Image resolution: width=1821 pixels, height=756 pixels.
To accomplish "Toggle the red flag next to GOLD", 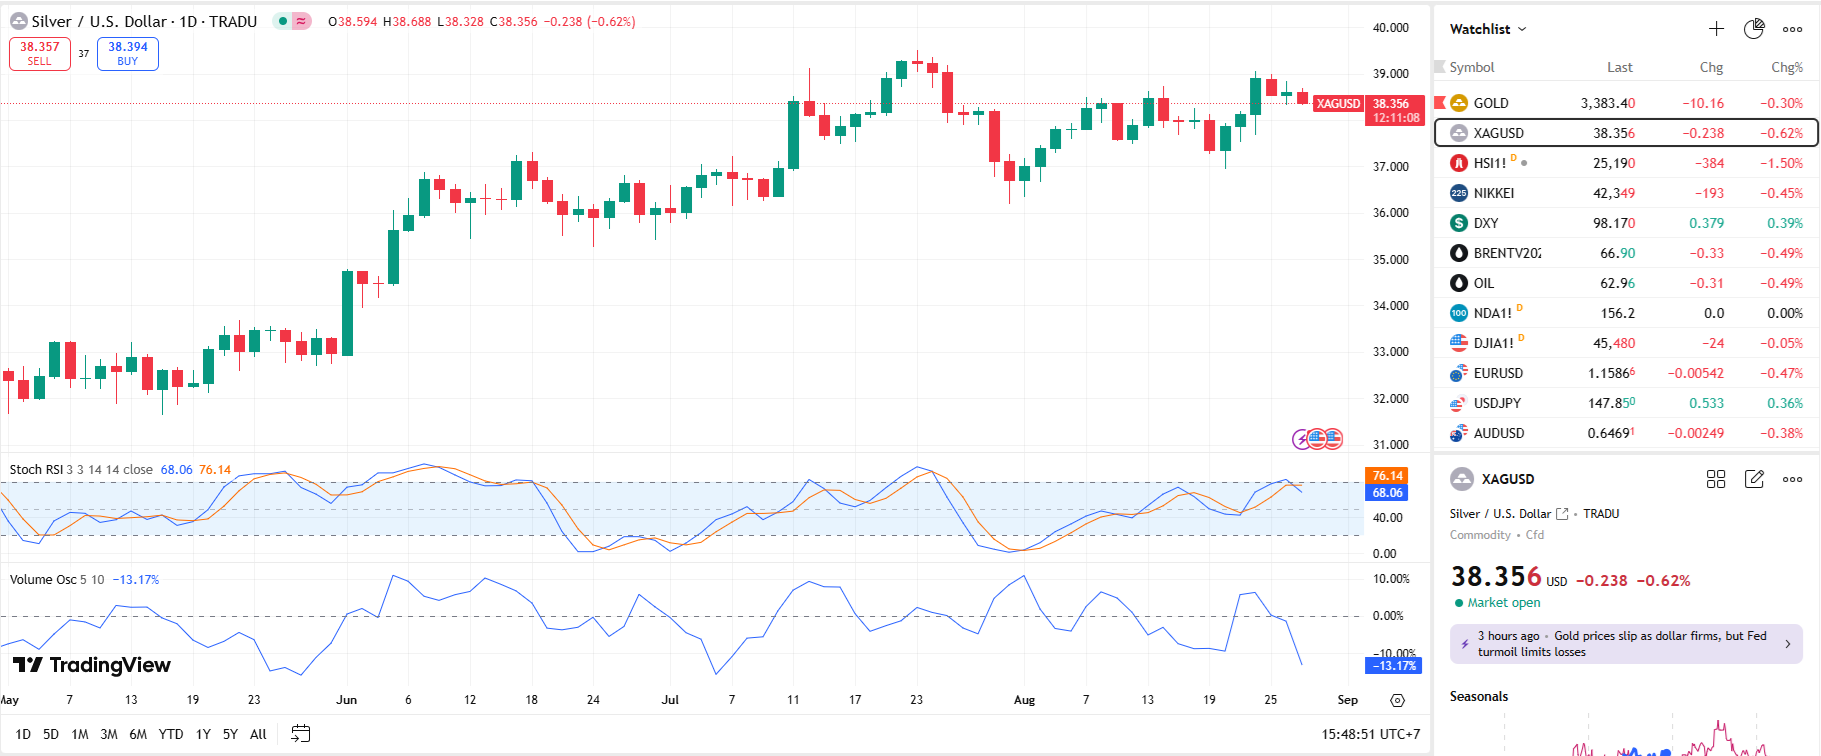I will (x=1440, y=103).
